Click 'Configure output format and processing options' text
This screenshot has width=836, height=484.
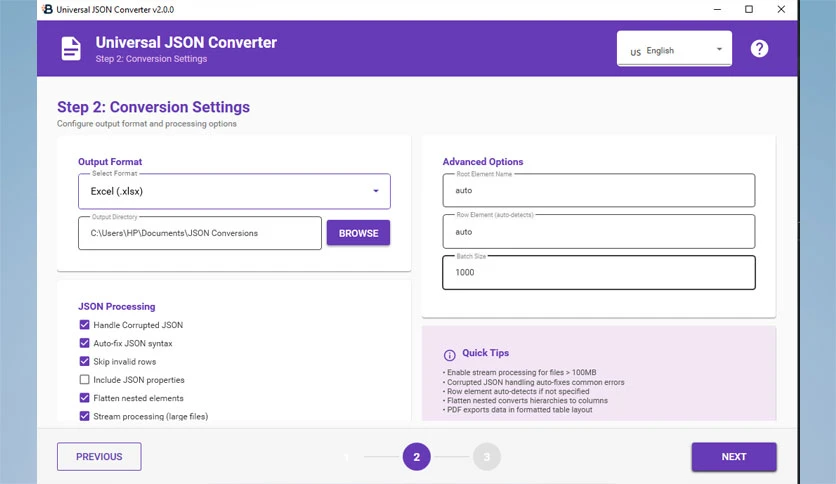(x=147, y=124)
